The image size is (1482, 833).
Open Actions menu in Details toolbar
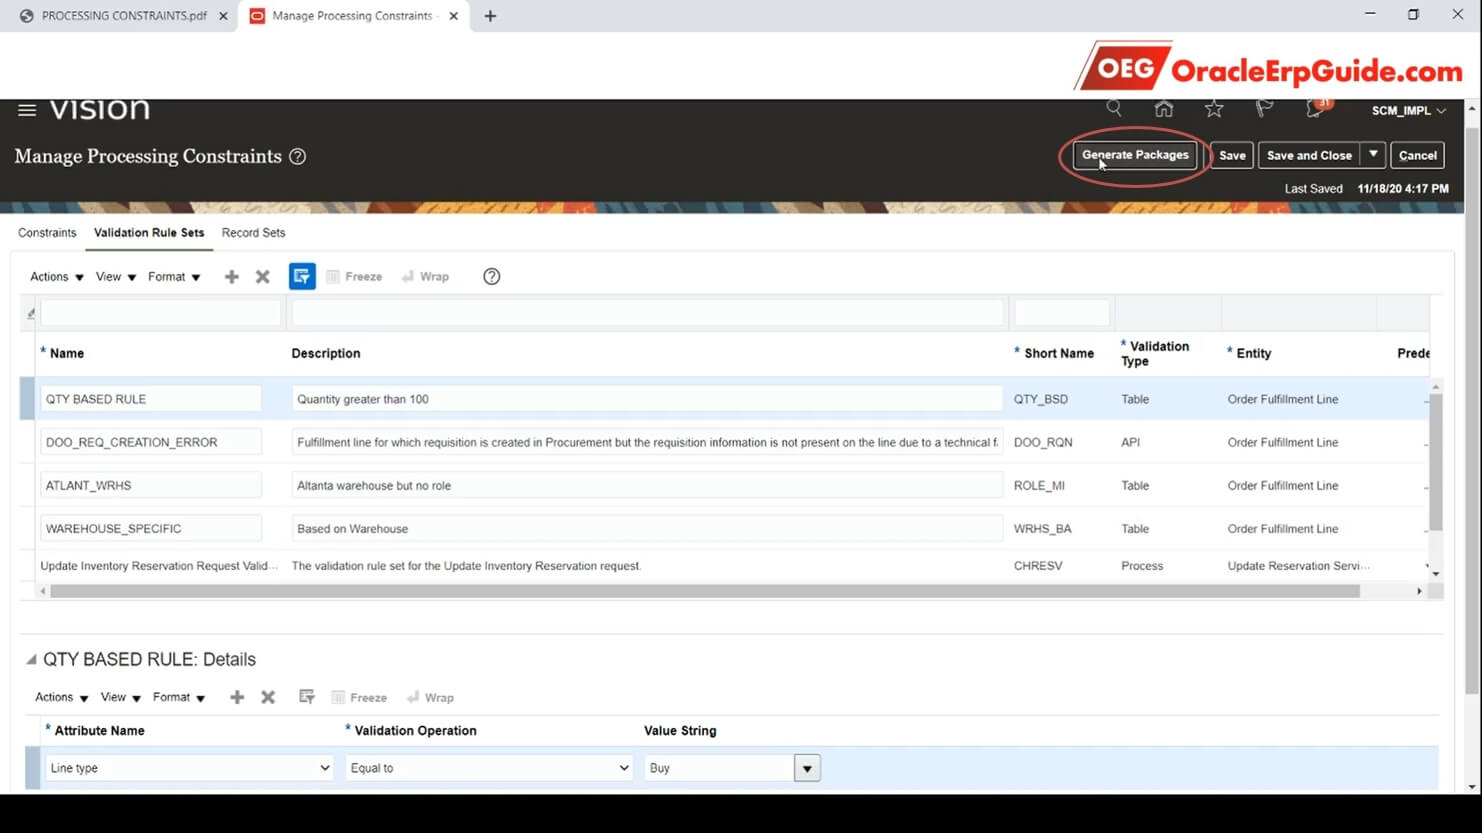[x=62, y=698]
